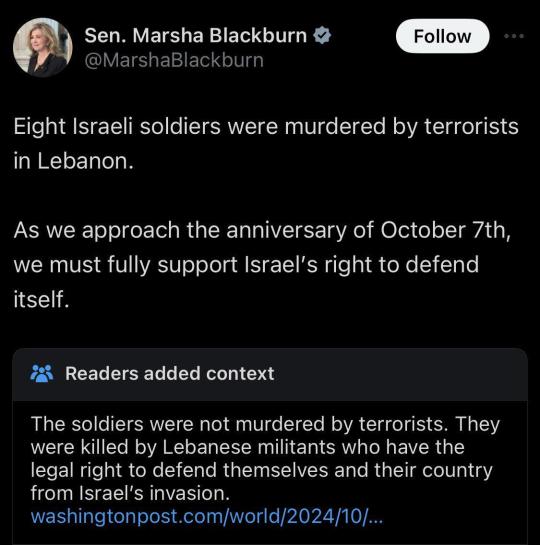Click the note line "legal right to defend themselves"
This screenshot has height=545, width=540.
coord(179,470)
